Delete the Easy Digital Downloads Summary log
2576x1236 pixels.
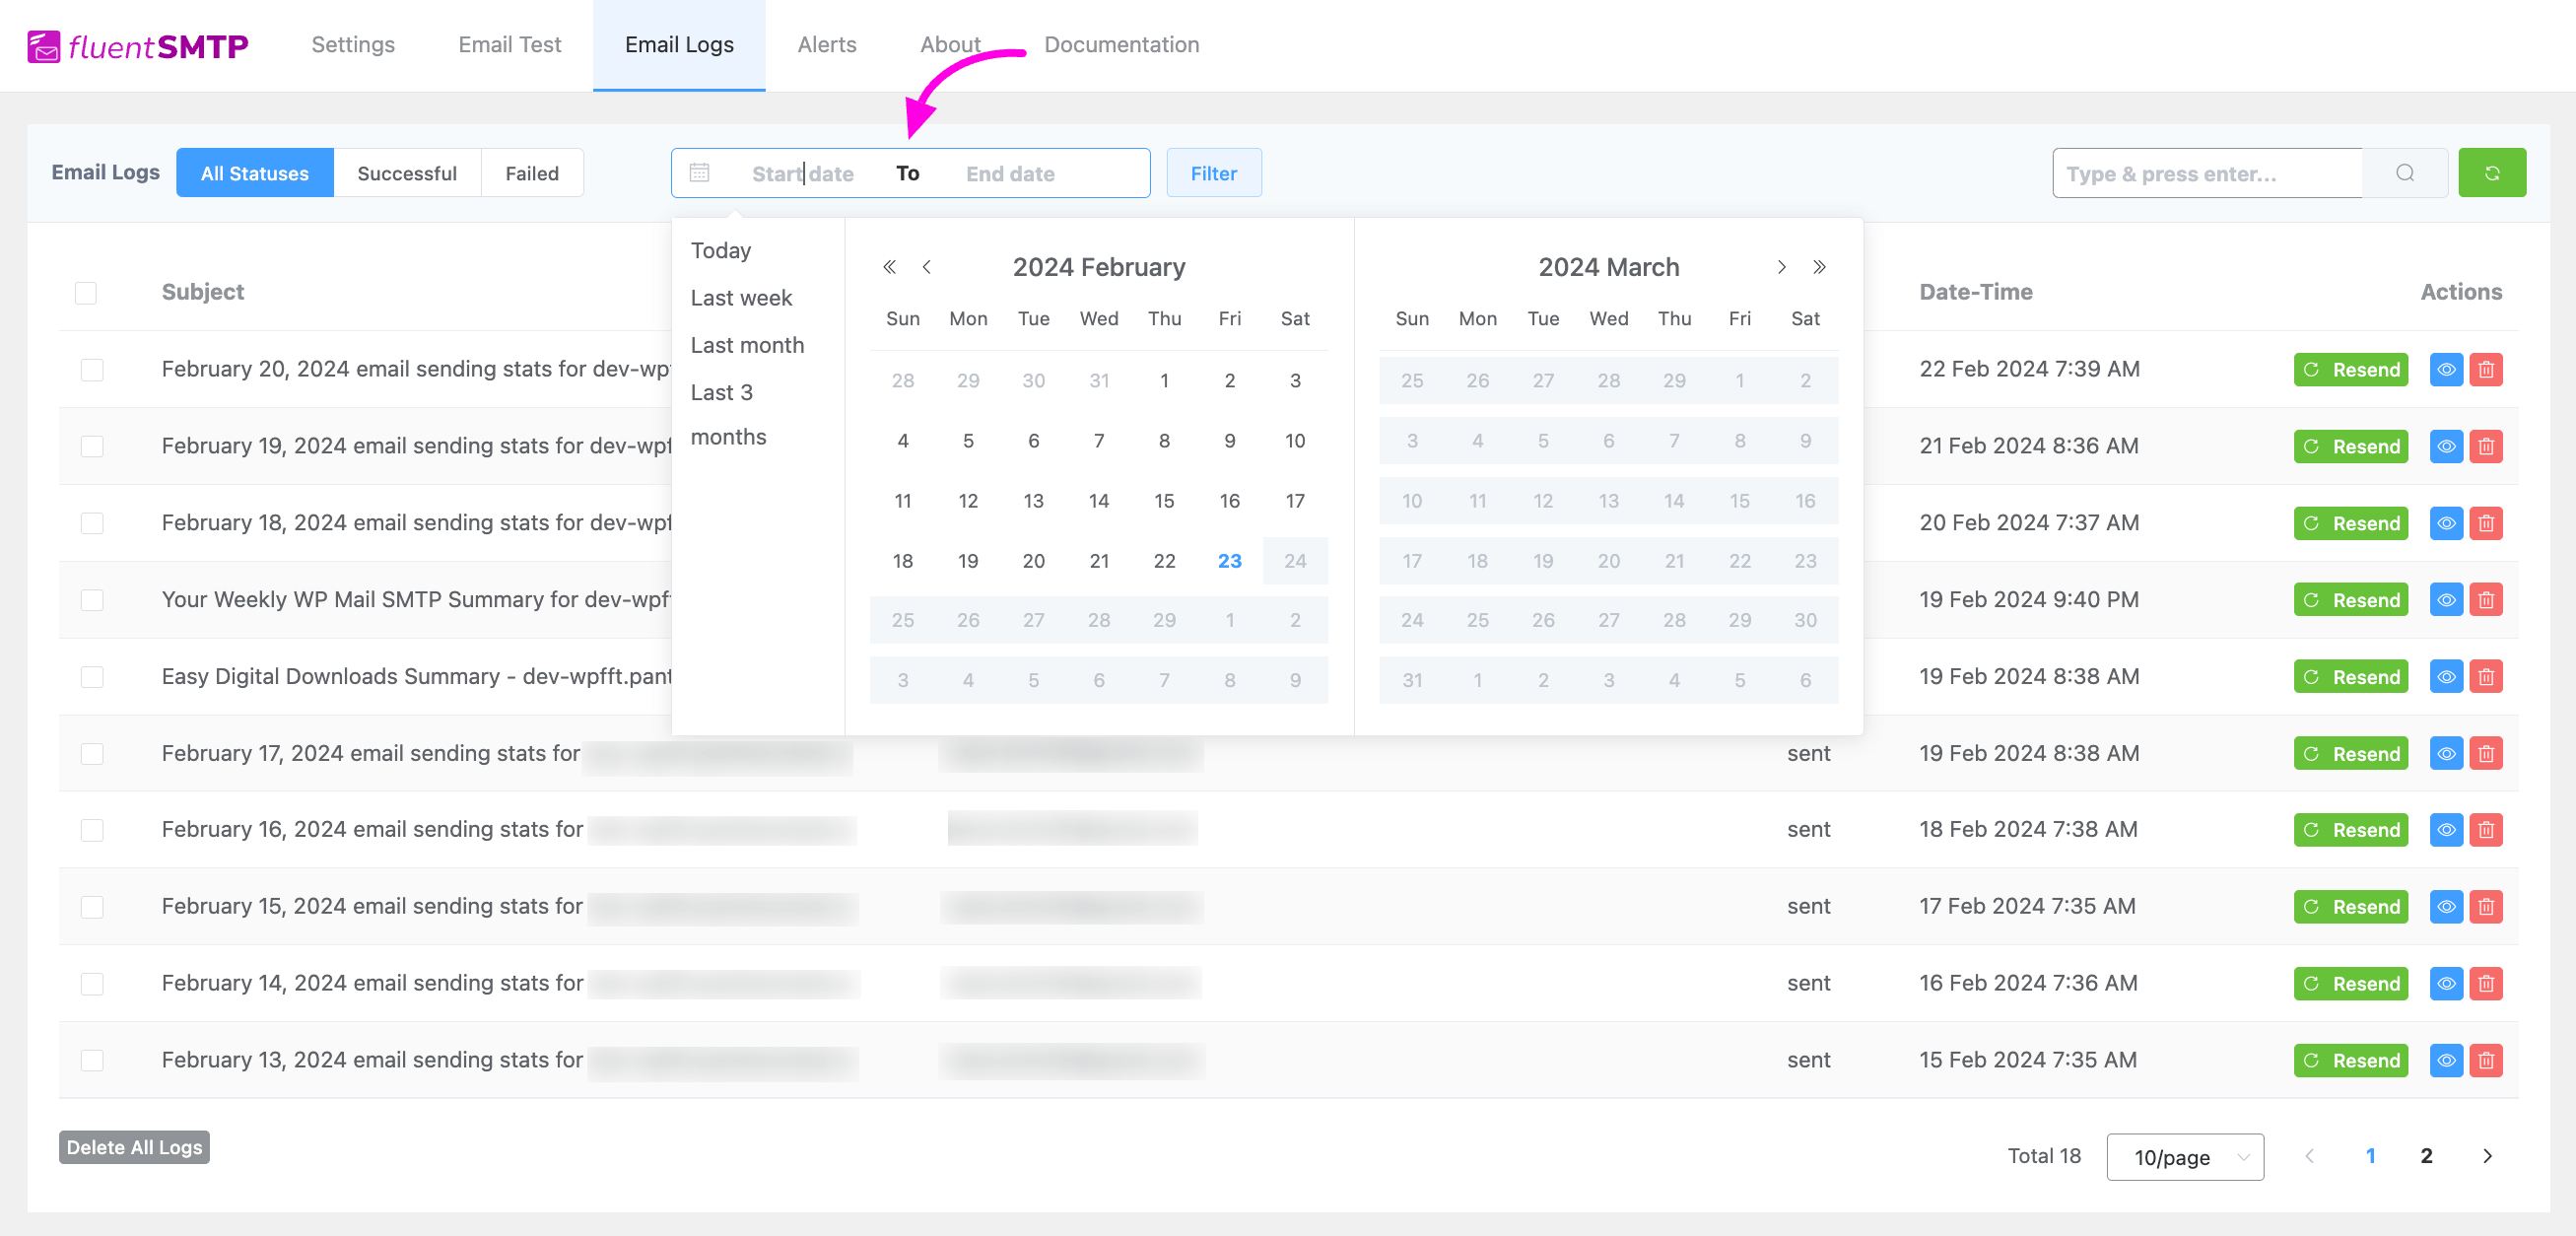(x=2485, y=677)
